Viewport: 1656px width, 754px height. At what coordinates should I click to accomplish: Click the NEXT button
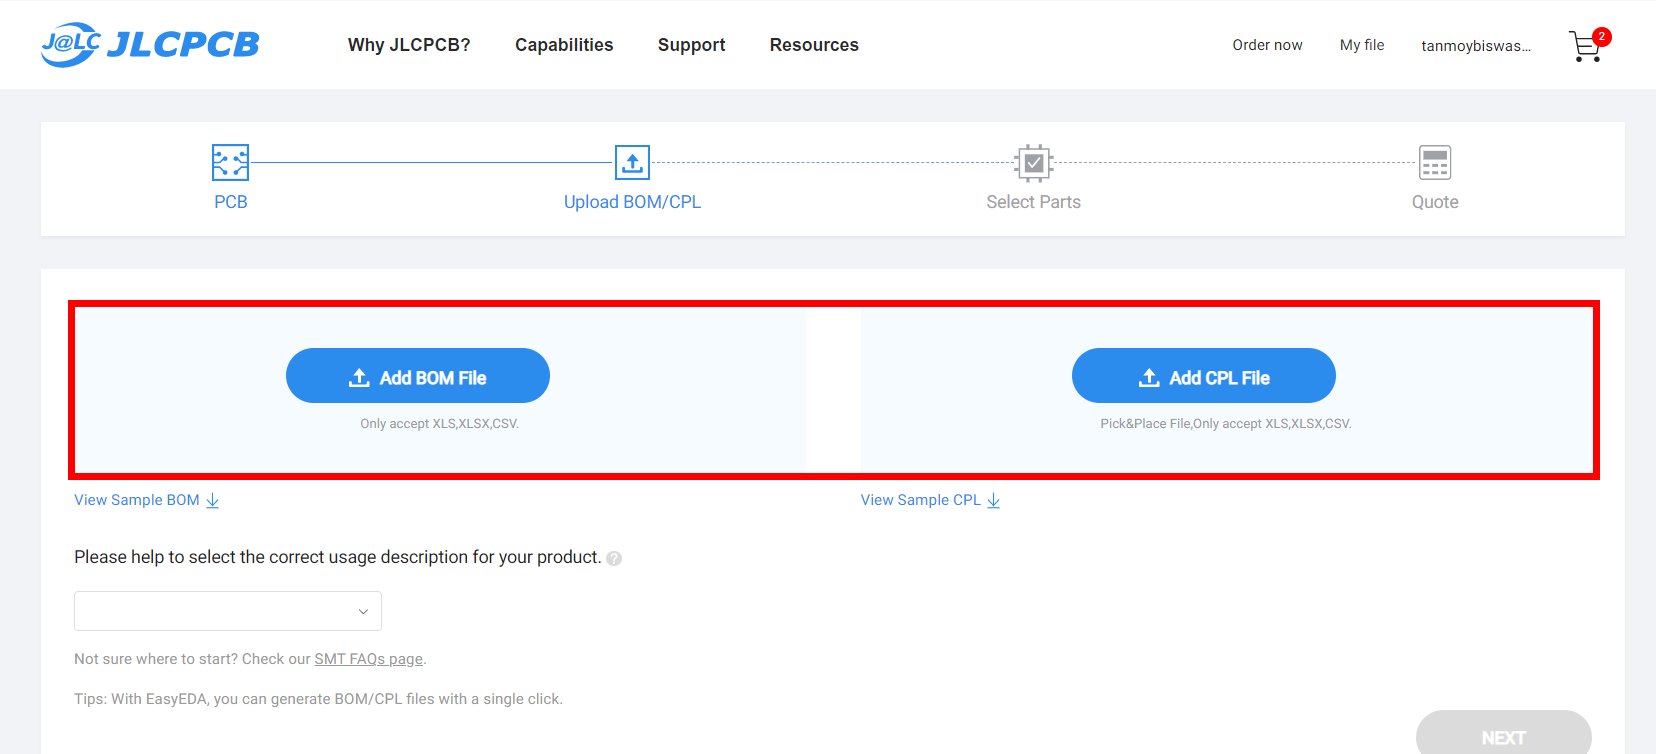[1503, 737]
